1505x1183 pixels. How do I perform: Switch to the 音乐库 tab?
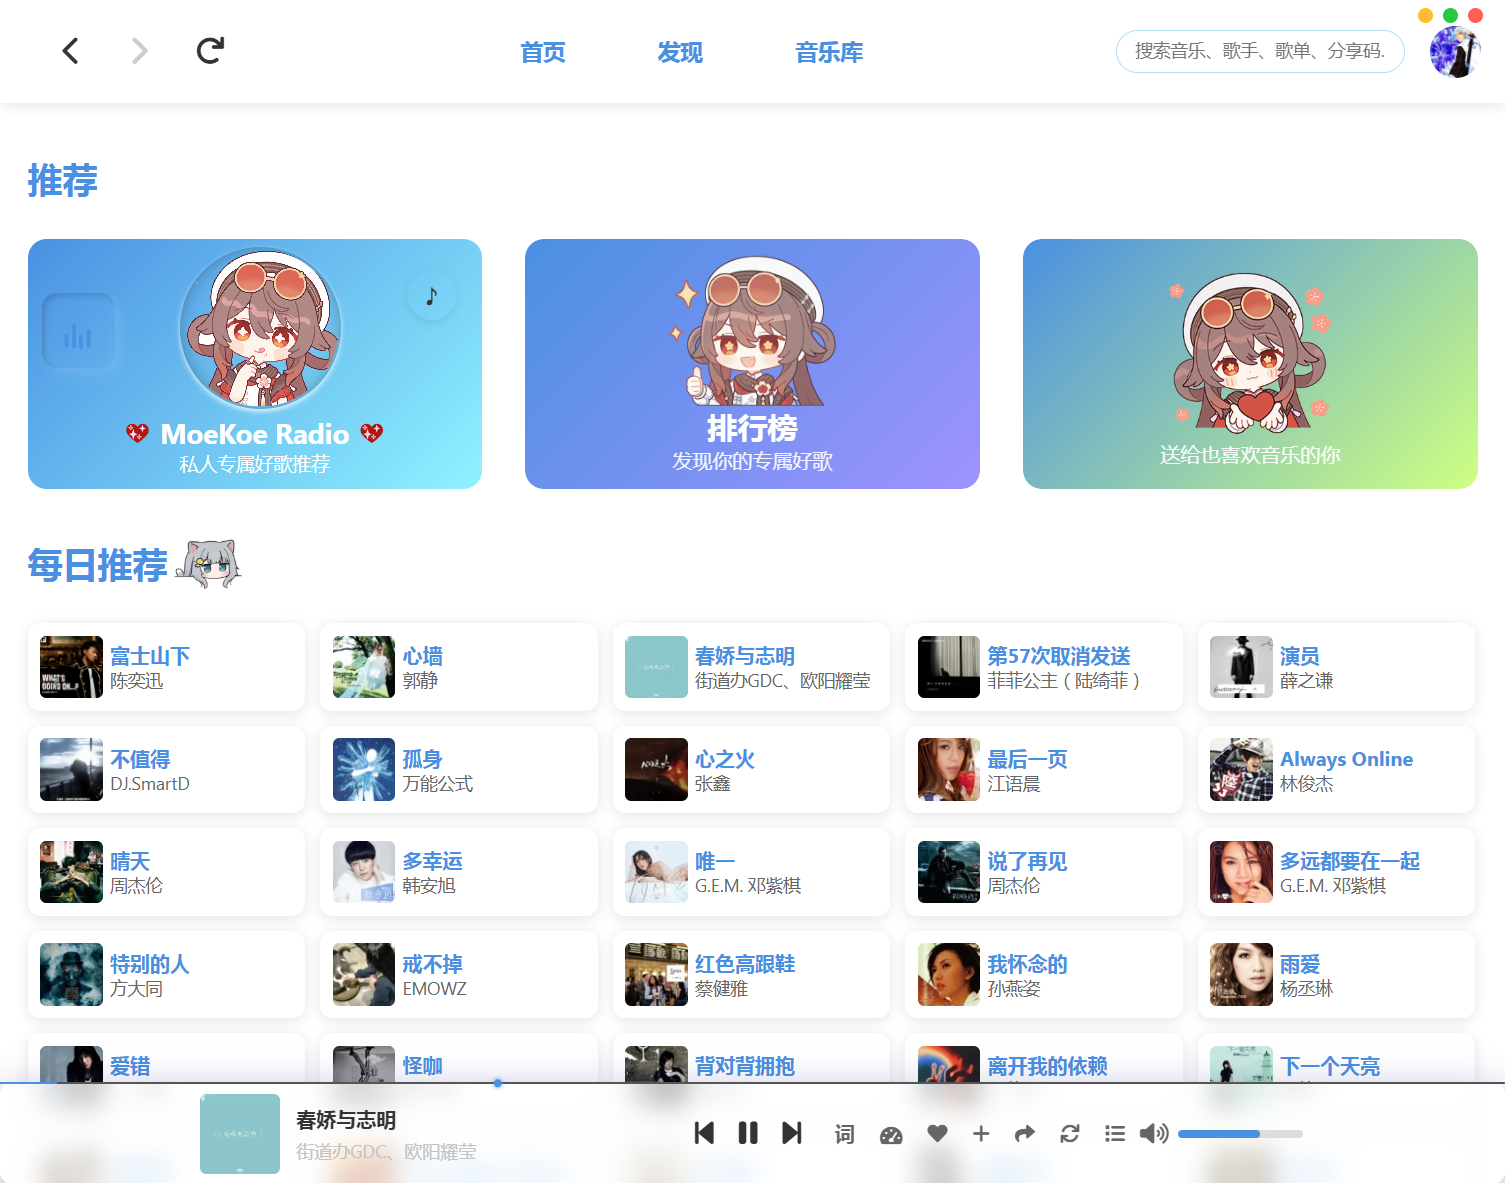(828, 51)
